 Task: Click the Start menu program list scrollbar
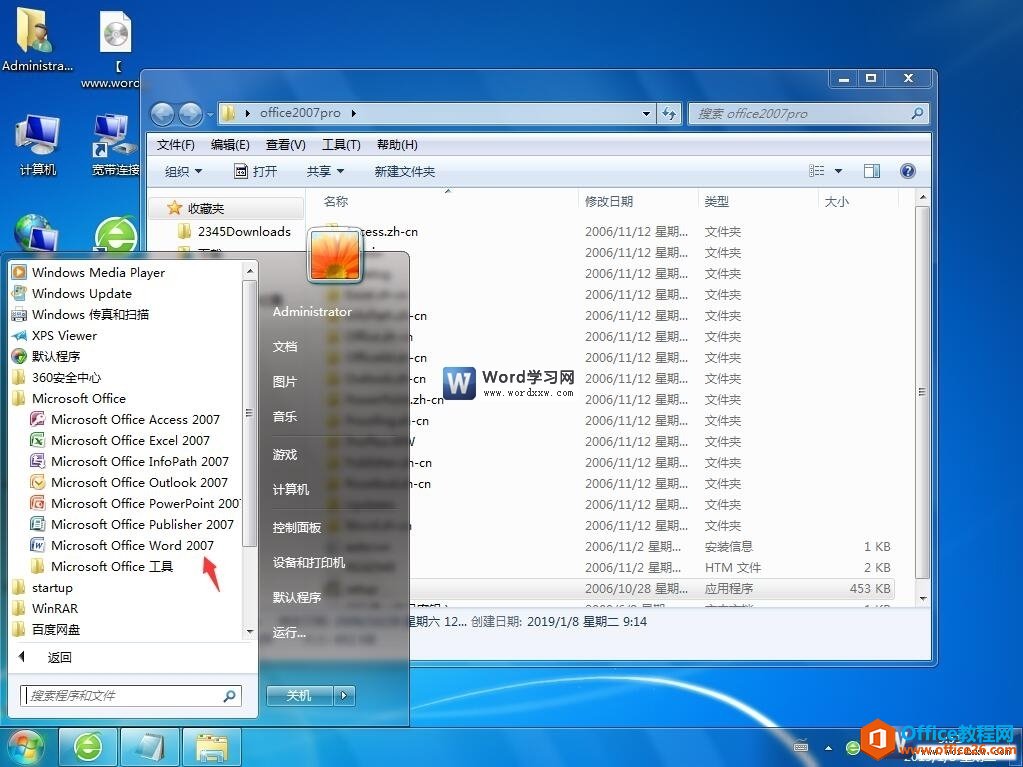click(x=250, y=412)
